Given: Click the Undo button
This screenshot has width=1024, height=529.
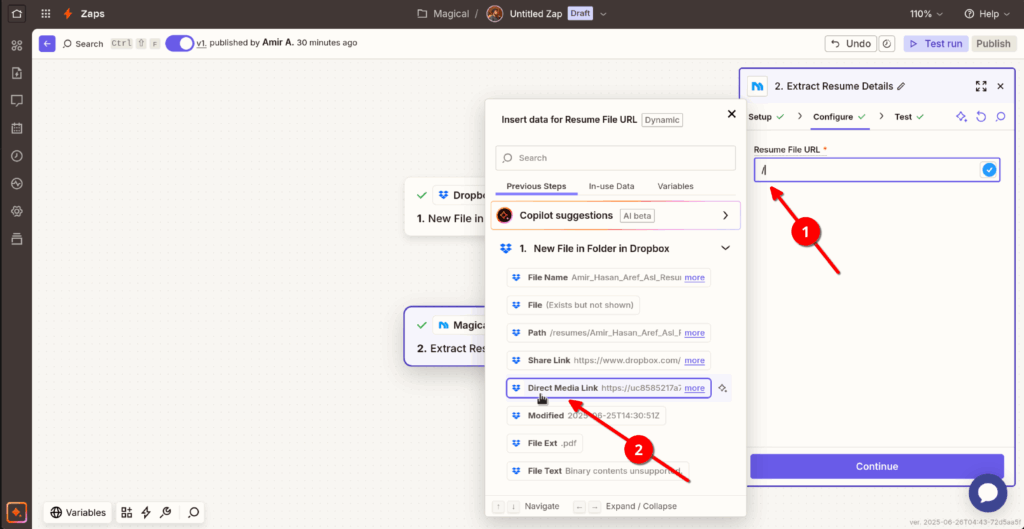Looking at the screenshot, I should [x=851, y=44].
